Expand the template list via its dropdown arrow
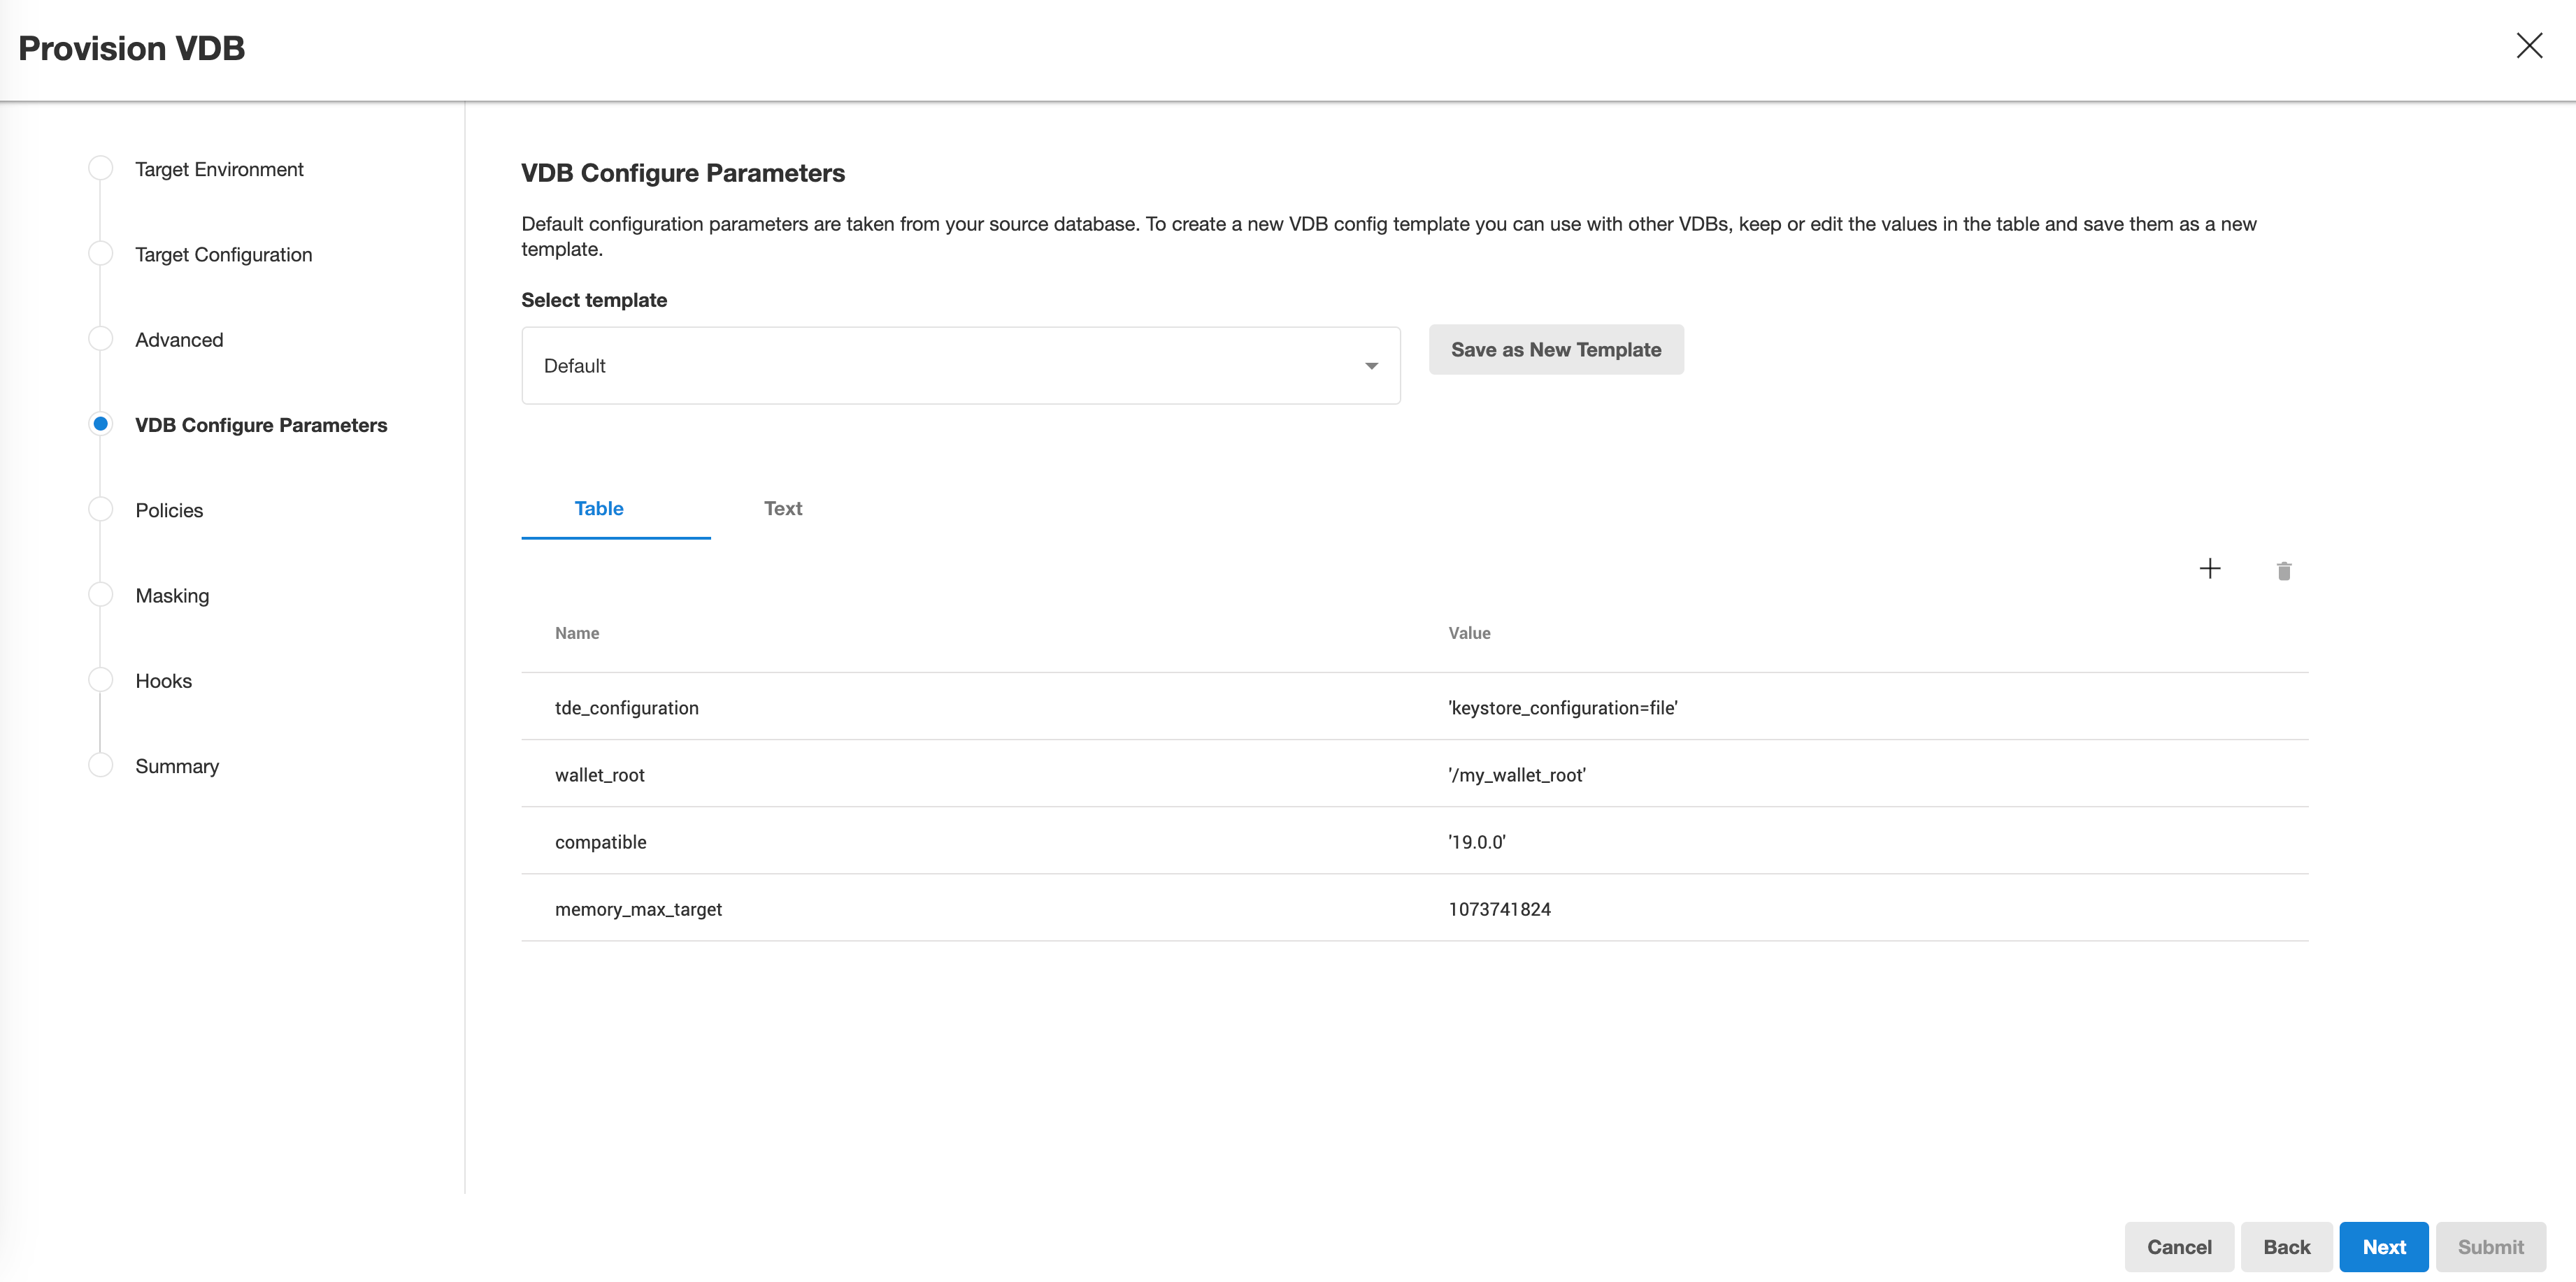 tap(1371, 365)
